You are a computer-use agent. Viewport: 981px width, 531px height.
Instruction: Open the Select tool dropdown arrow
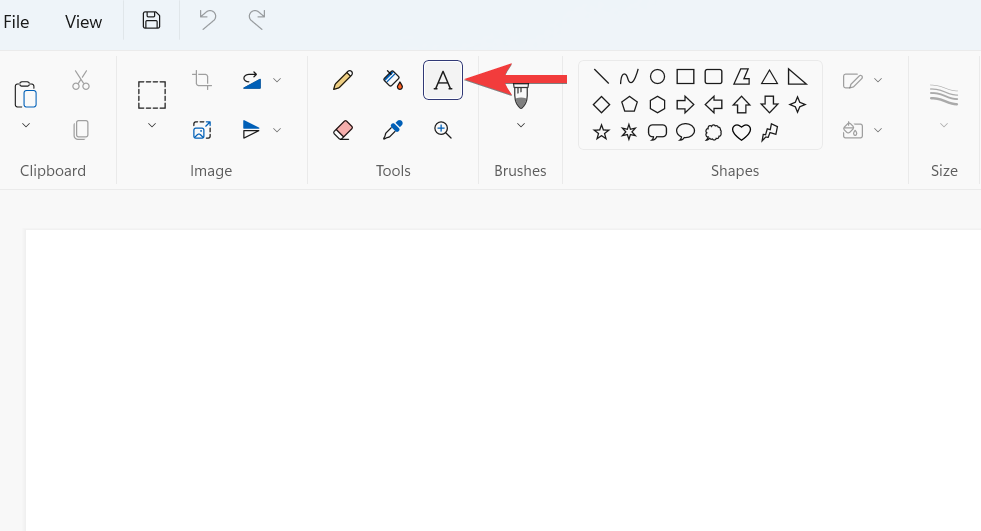coord(152,125)
